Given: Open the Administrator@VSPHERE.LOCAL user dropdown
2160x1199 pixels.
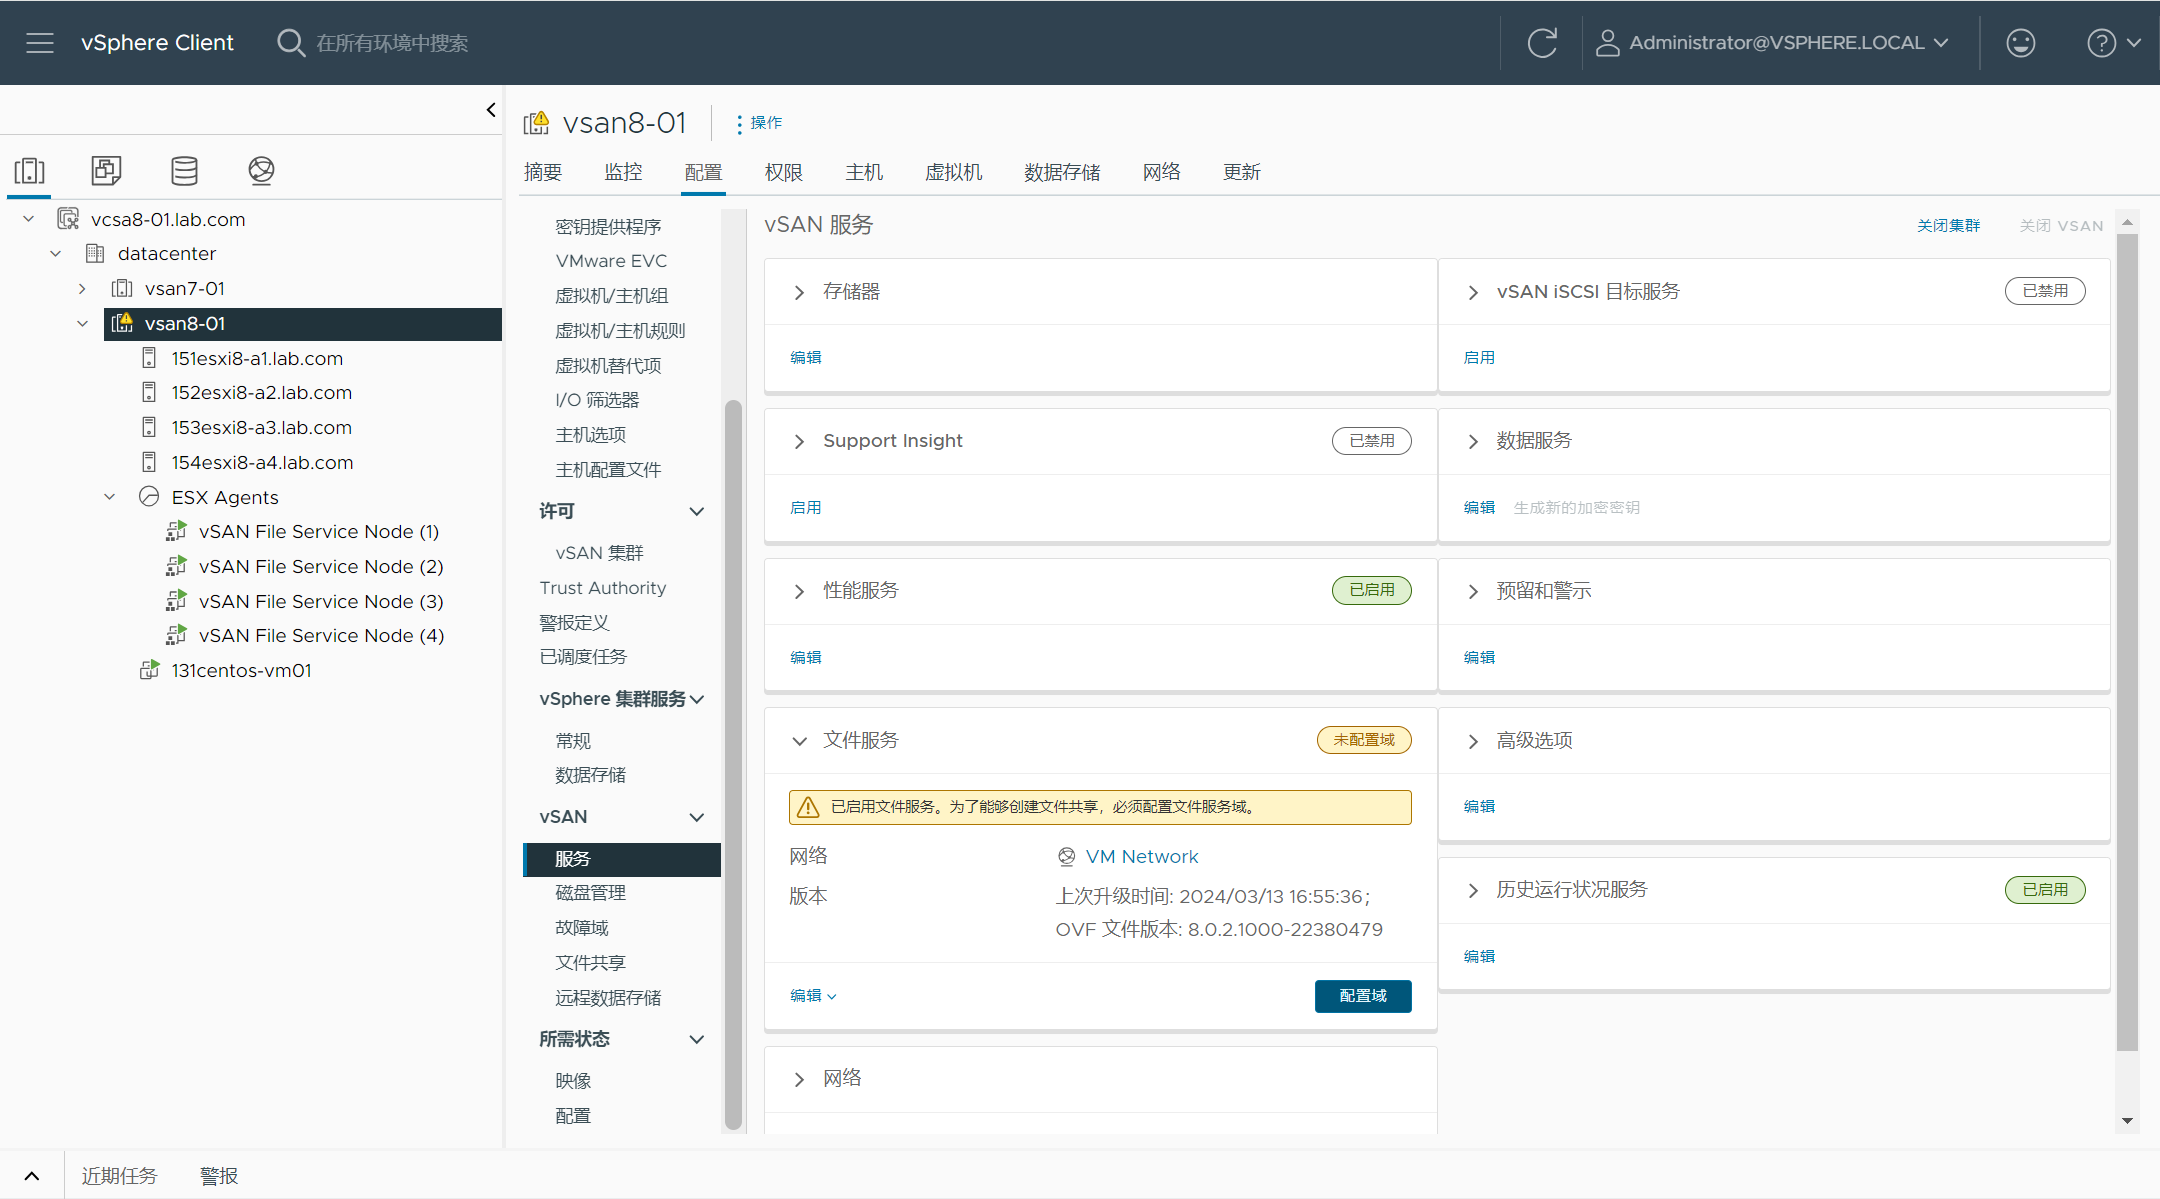Looking at the screenshot, I should (1773, 43).
